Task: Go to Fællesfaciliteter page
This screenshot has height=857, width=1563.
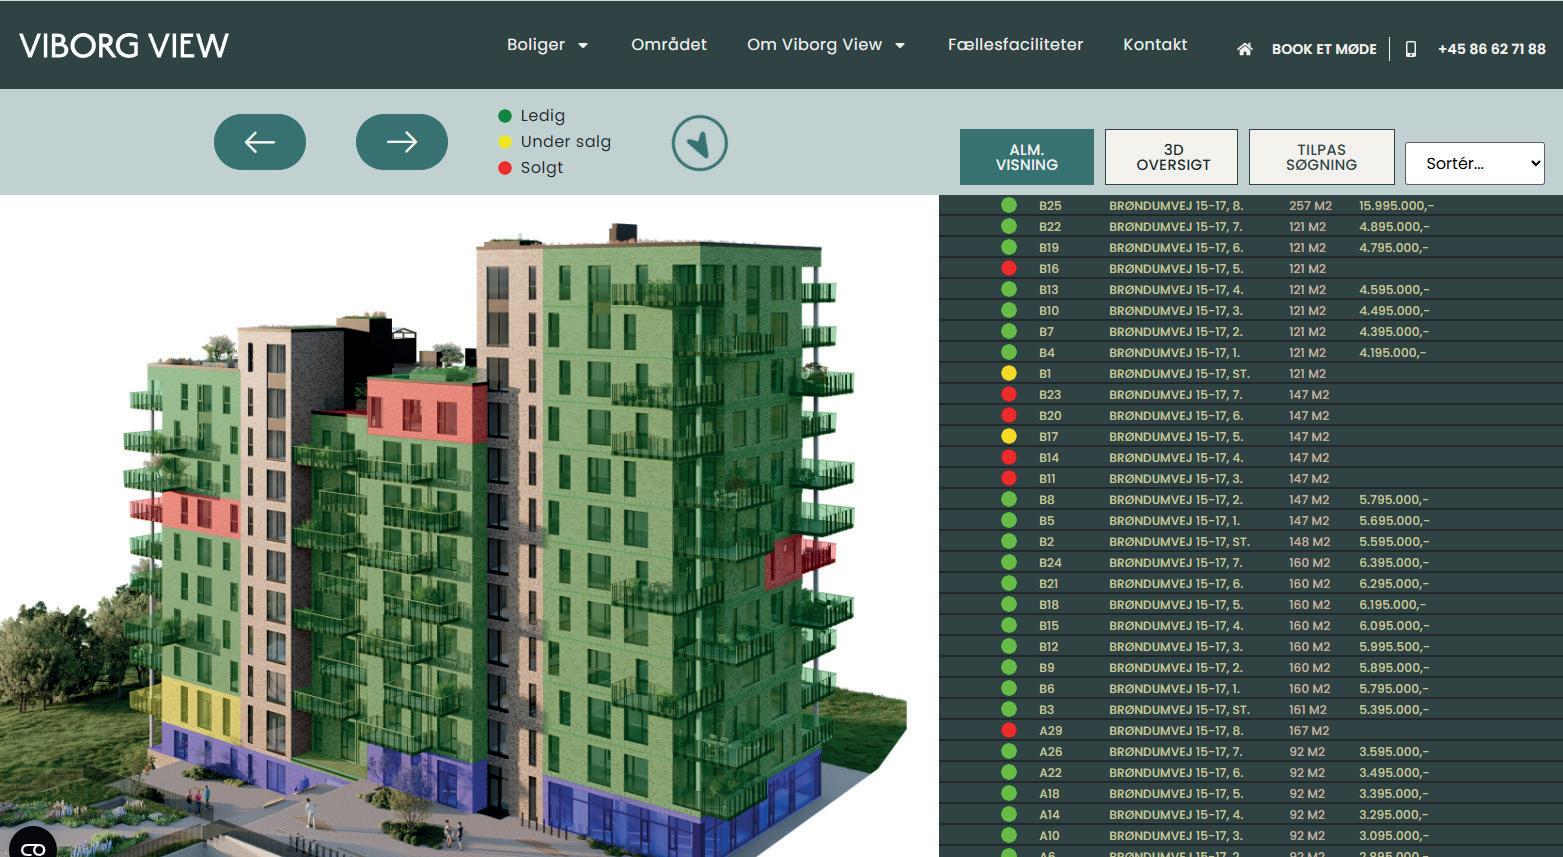Action: (x=1015, y=45)
